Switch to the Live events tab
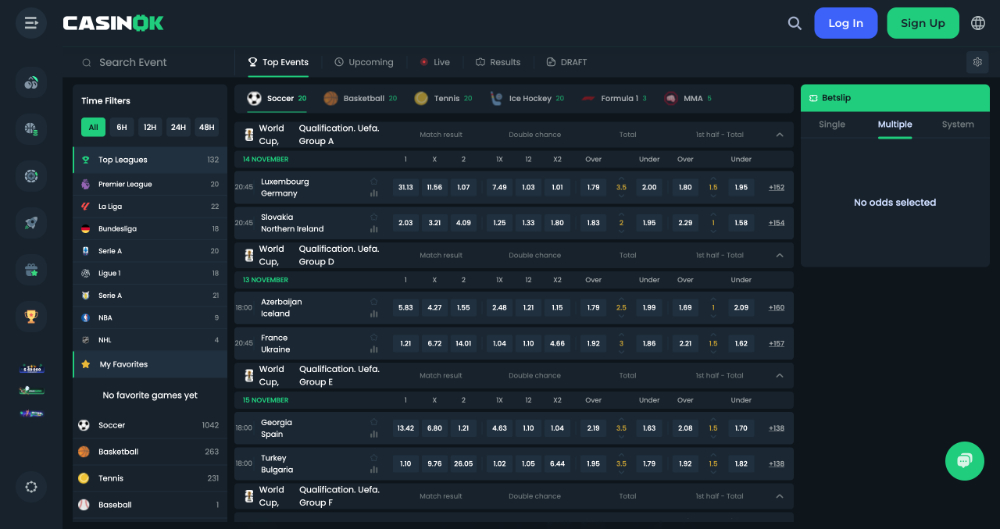 tap(434, 62)
